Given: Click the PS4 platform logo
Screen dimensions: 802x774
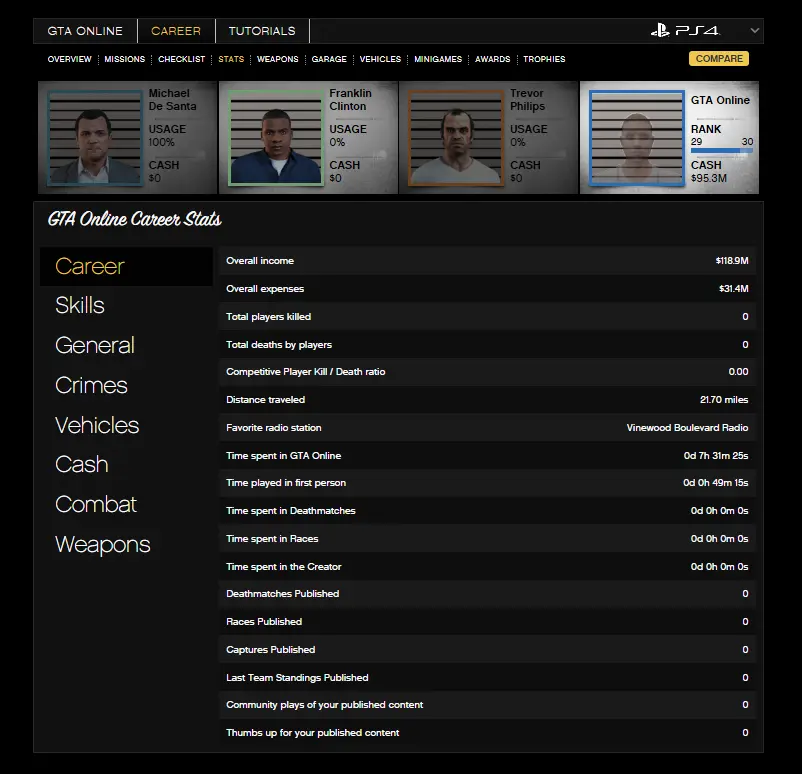Looking at the screenshot, I should click(685, 31).
